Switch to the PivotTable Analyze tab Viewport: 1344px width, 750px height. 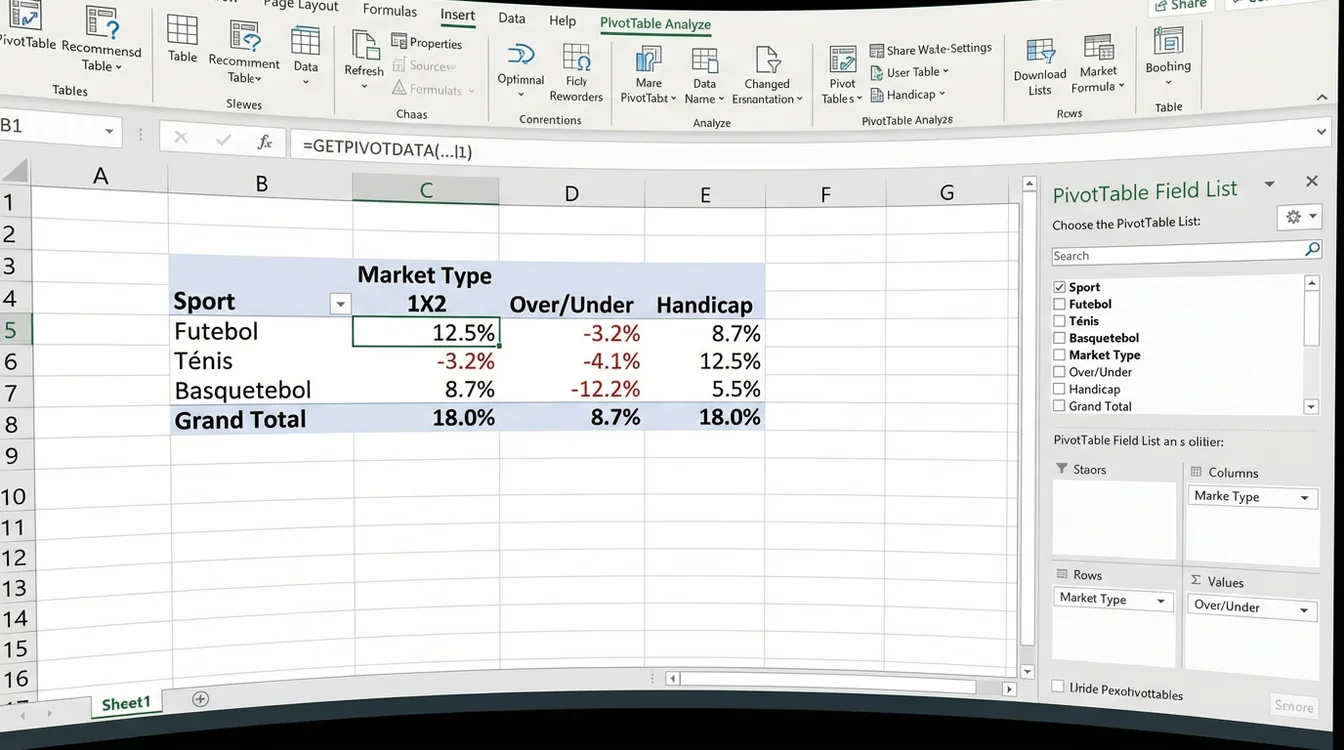coord(655,23)
